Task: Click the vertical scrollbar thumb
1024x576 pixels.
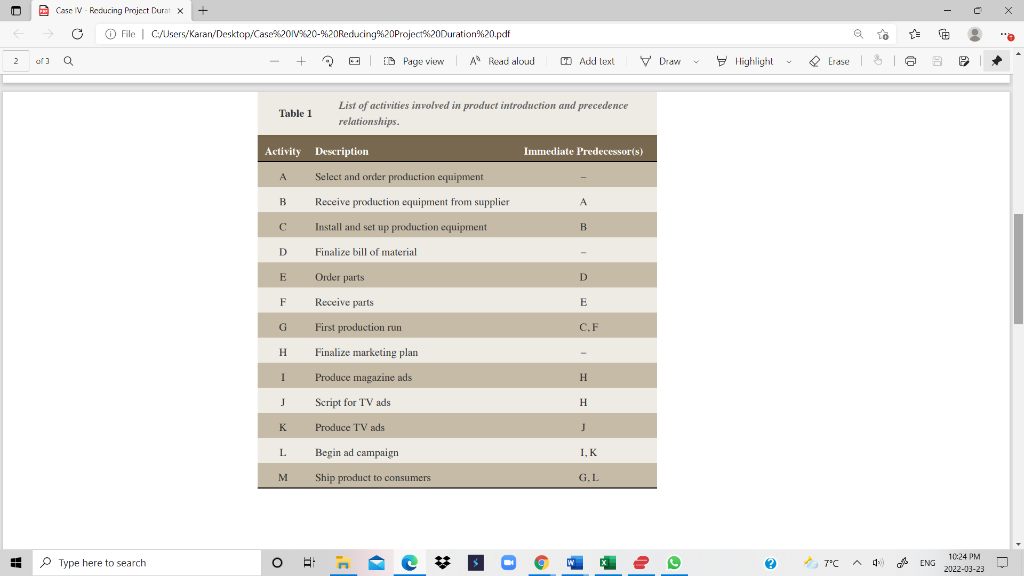Action: (1018, 268)
